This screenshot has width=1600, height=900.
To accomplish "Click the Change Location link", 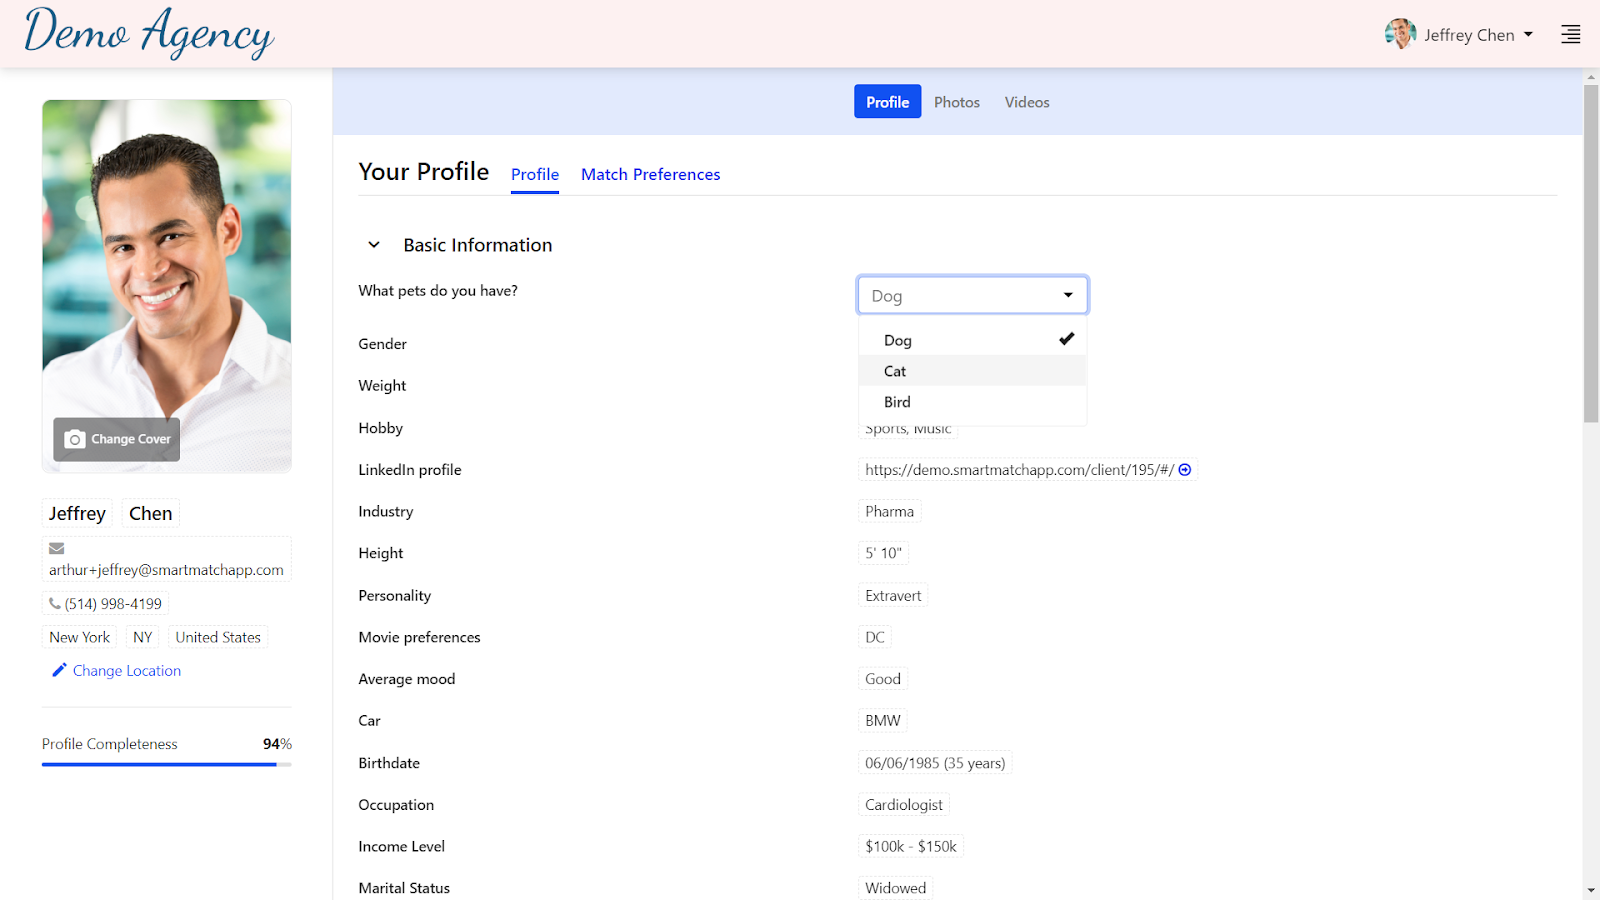I will [126, 670].
